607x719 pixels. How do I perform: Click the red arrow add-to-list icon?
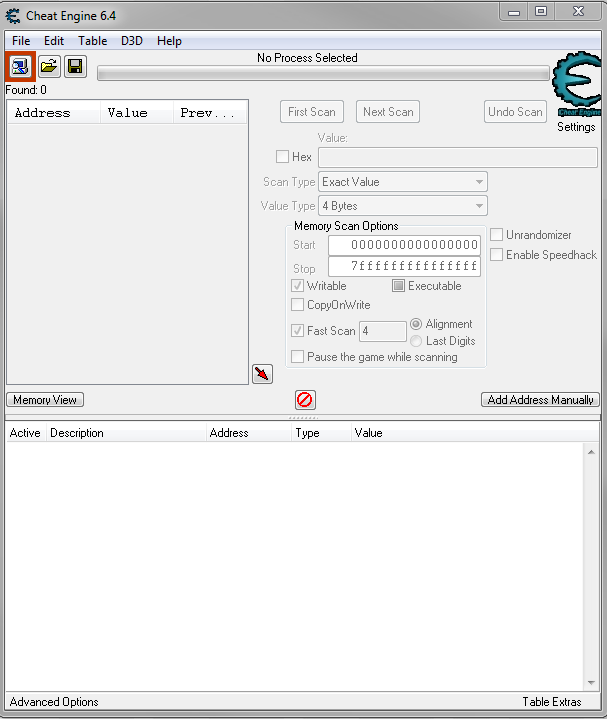point(262,374)
